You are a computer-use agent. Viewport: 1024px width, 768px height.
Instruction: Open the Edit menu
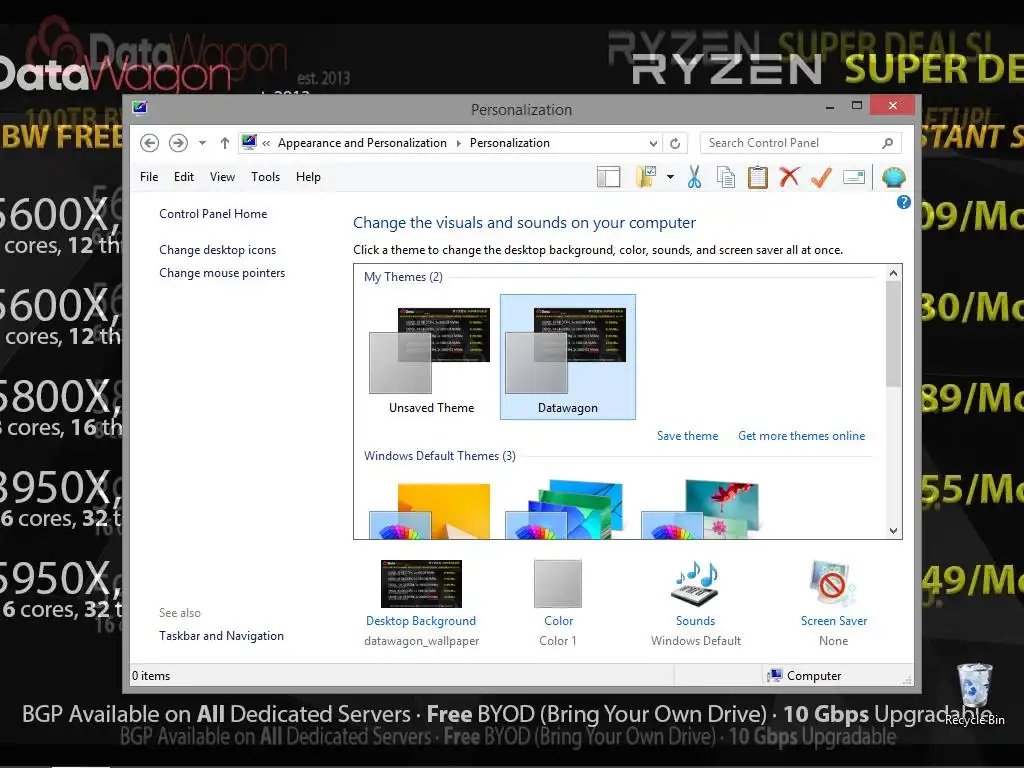(184, 177)
